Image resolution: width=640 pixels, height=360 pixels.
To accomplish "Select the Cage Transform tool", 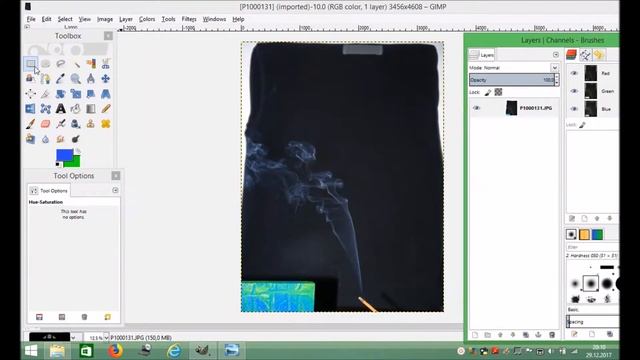I will click(x=46, y=109).
